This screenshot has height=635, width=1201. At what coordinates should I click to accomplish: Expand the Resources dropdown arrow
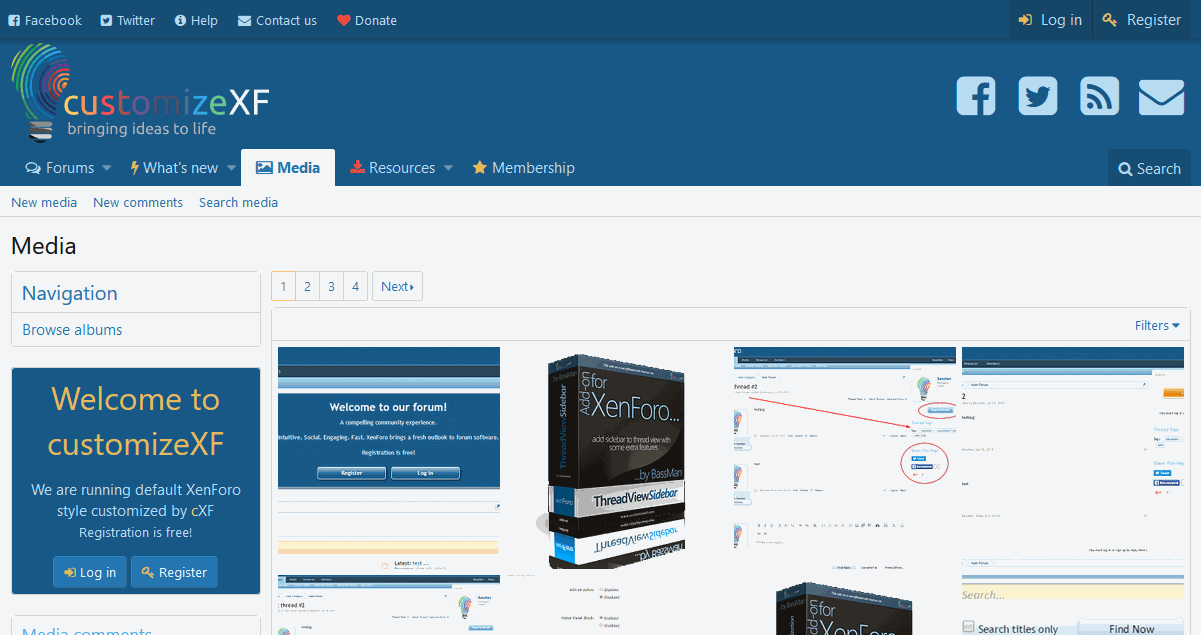(x=448, y=168)
